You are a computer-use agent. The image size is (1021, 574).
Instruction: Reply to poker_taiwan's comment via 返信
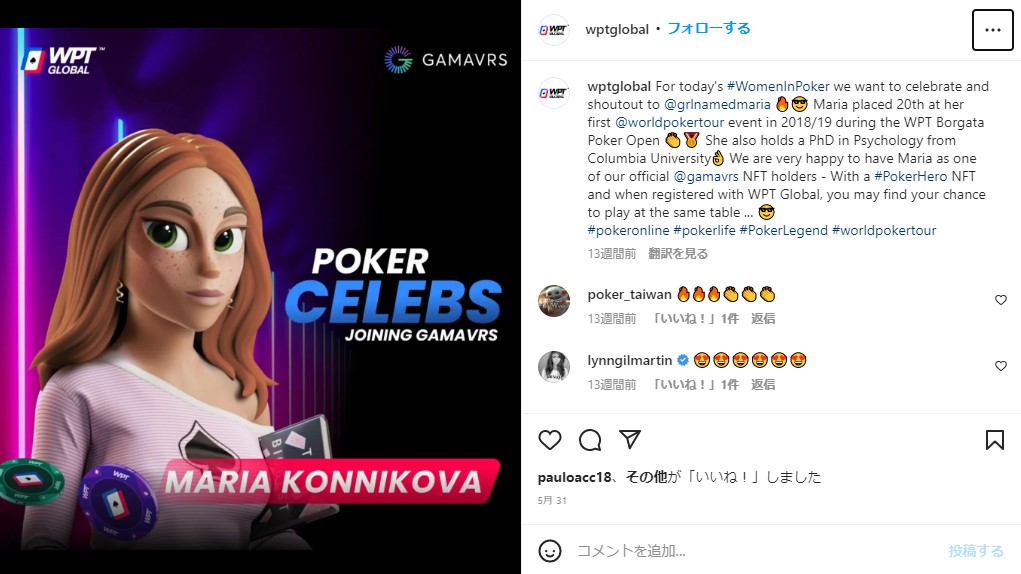coord(763,318)
